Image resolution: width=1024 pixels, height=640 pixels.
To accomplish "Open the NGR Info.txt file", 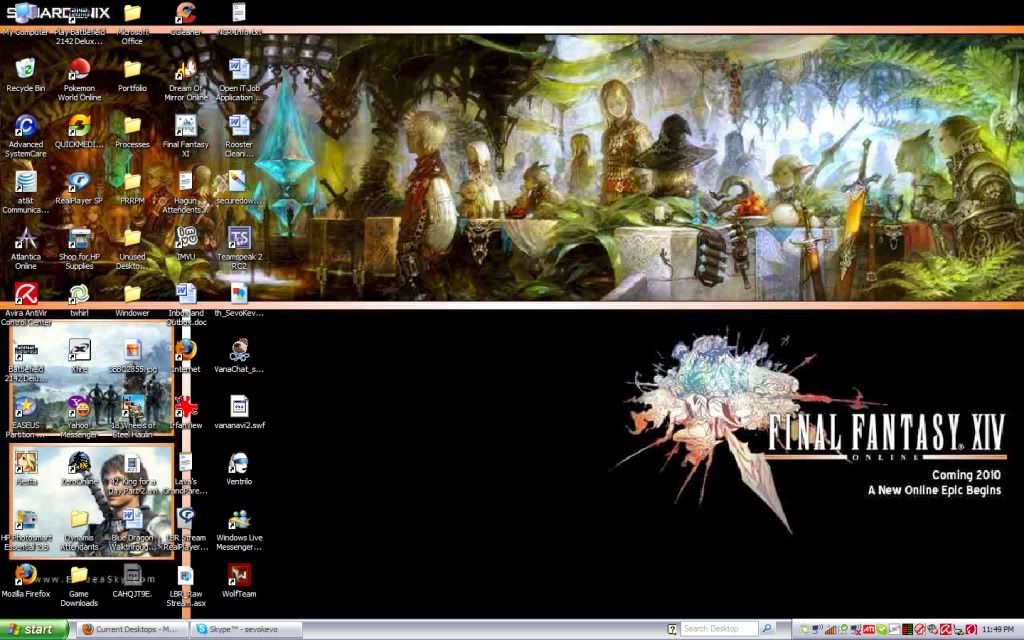I will [239, 13].
